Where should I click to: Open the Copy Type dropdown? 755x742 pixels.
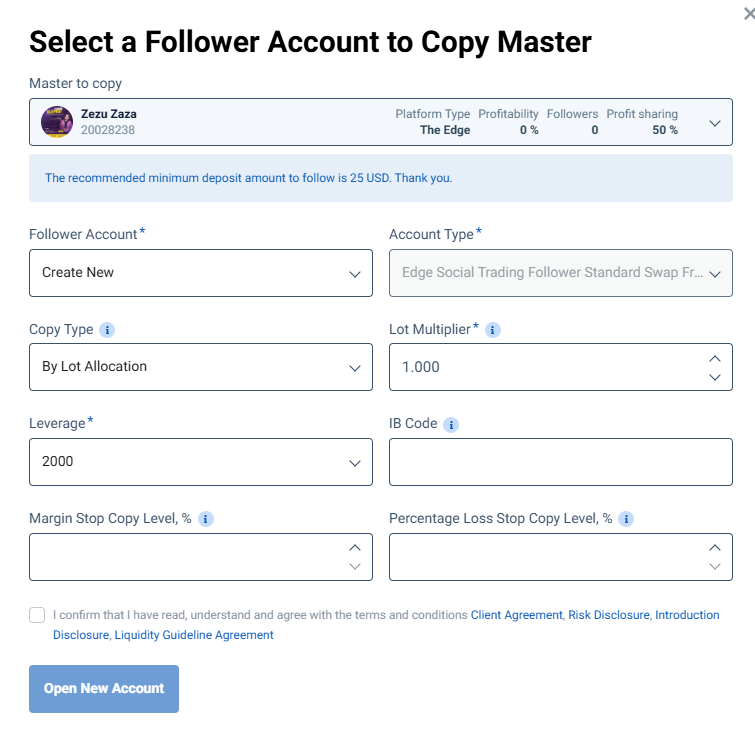[x=201, y=367]
